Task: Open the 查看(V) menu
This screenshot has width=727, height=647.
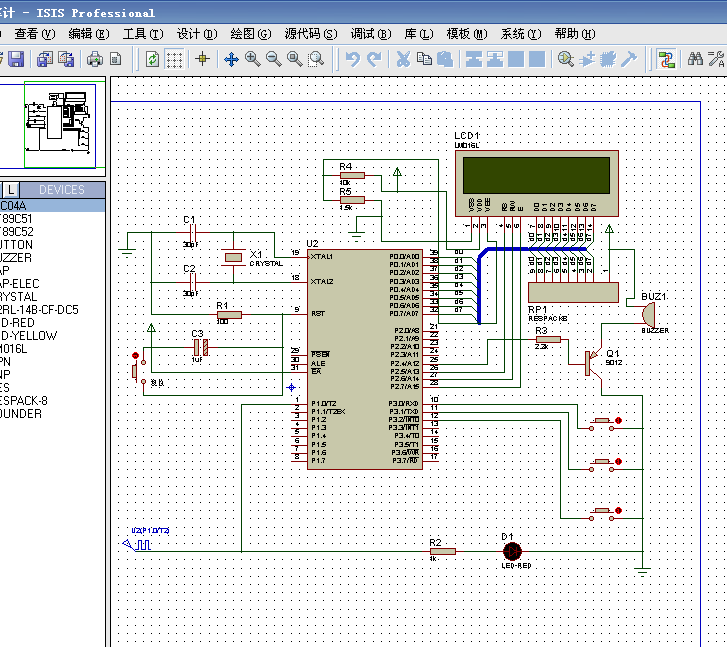Action: [x=35, y=34]
